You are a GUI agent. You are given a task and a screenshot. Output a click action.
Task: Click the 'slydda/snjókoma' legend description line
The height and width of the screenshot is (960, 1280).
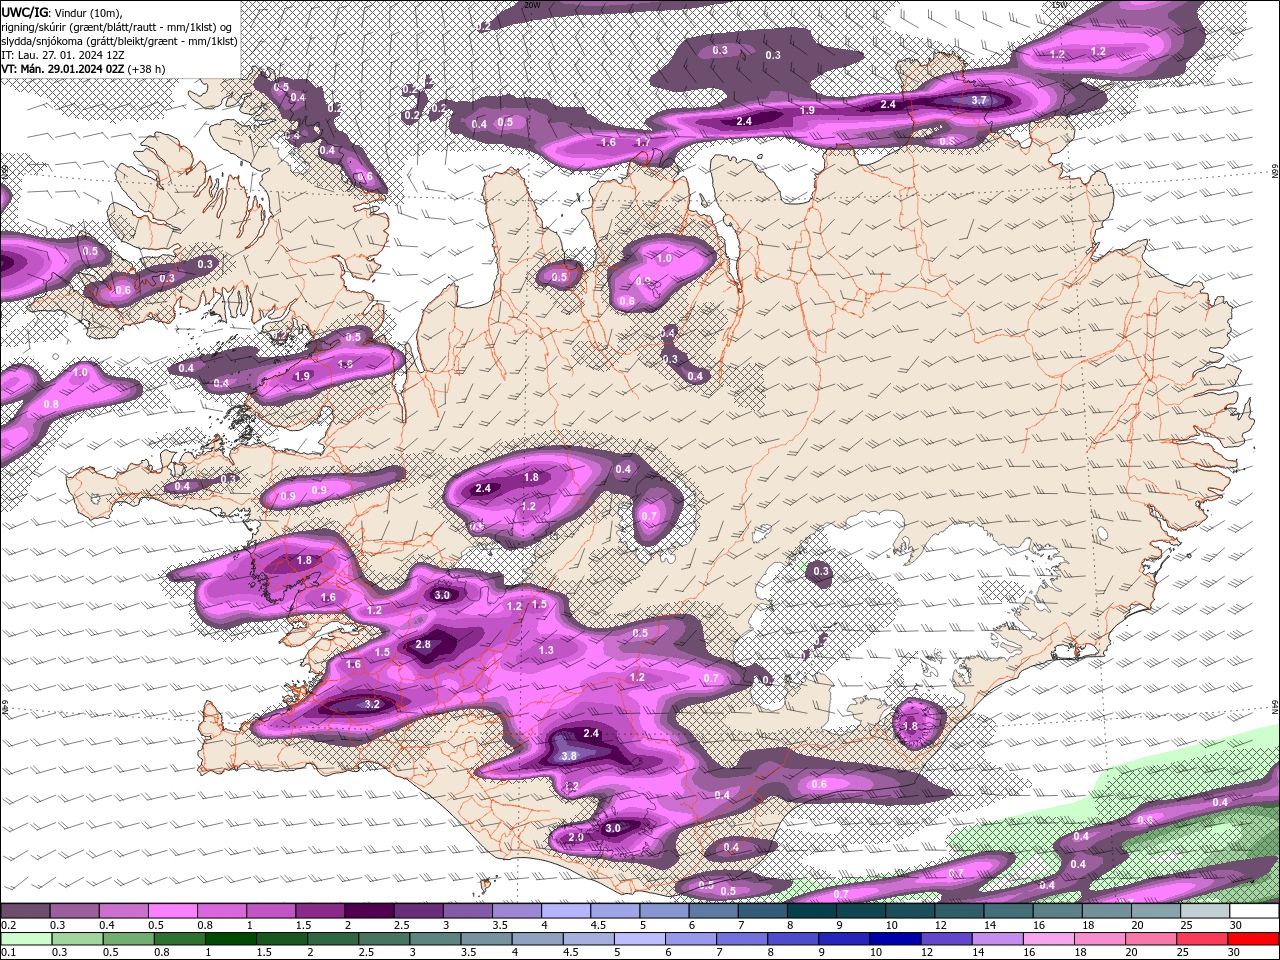pos(119,41)
